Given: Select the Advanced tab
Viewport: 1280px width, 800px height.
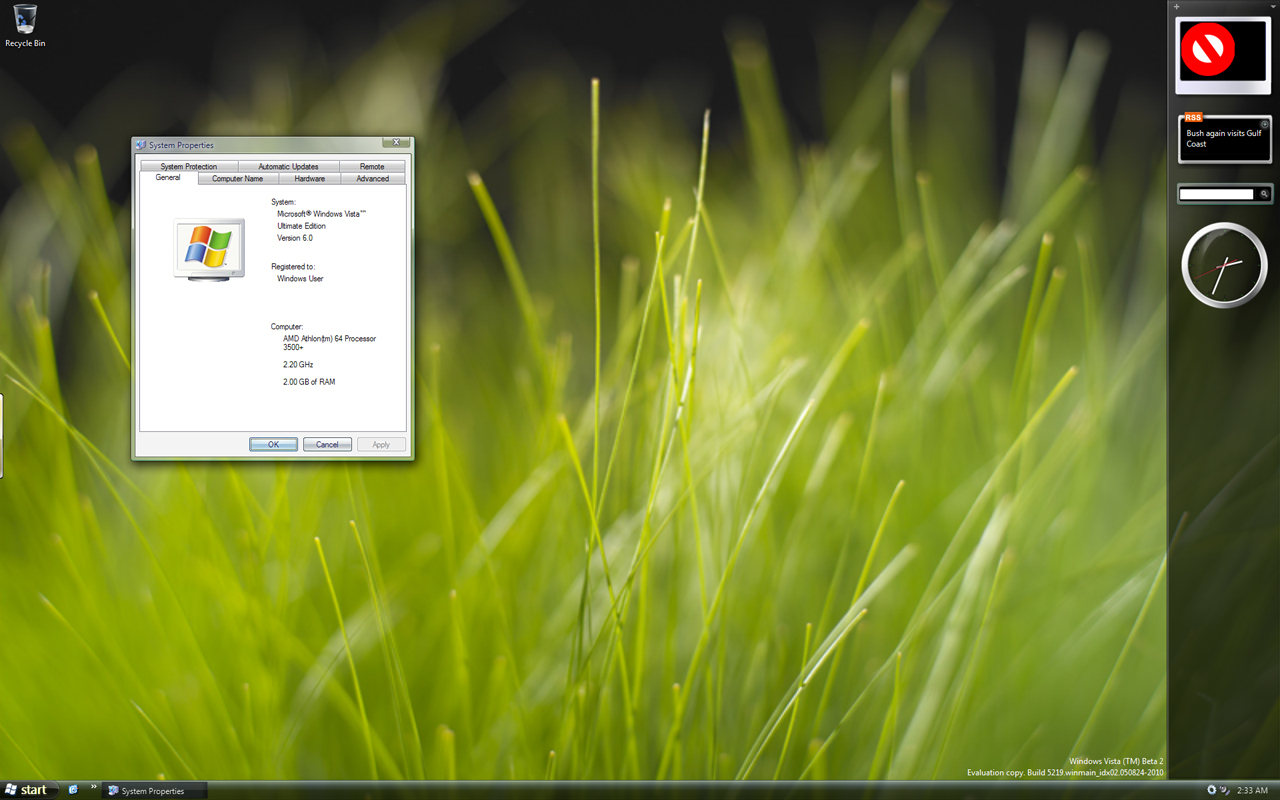Looking at the screenshot, I should (x=372, y=179).
